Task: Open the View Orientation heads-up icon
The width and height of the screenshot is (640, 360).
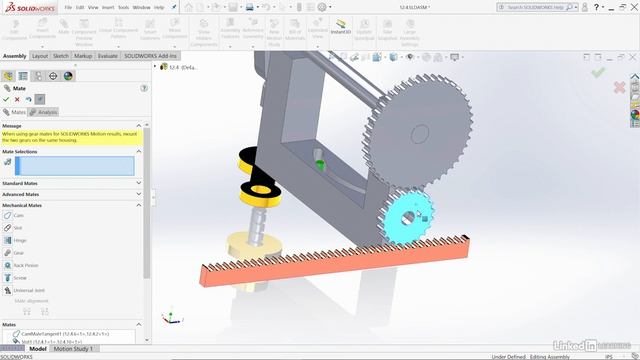Action: (x=377, y=57)
